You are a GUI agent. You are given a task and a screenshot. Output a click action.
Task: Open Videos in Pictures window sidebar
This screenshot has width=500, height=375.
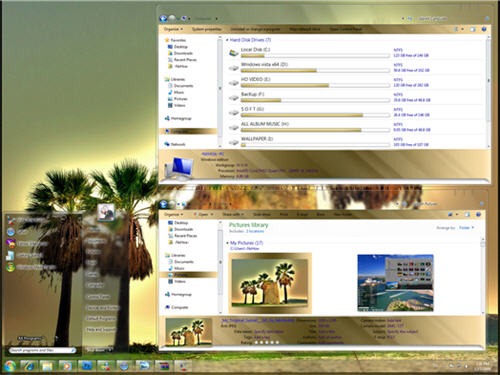(176, 281)
